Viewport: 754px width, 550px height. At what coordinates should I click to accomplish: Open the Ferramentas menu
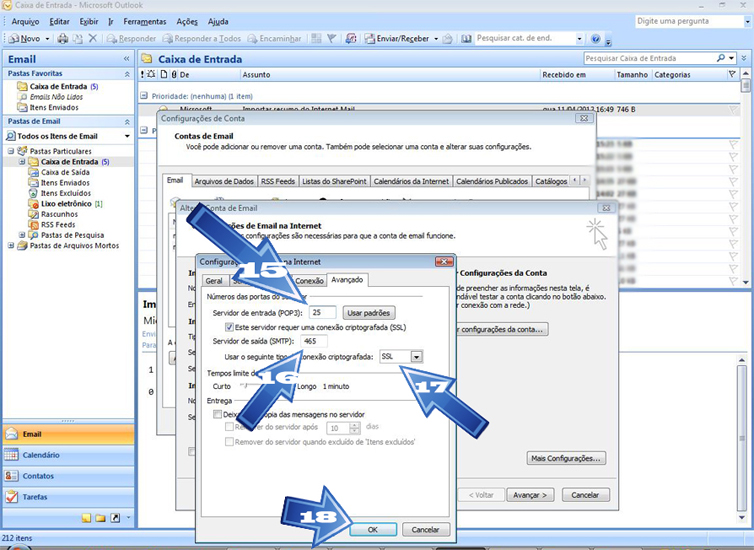click(145, 22)
